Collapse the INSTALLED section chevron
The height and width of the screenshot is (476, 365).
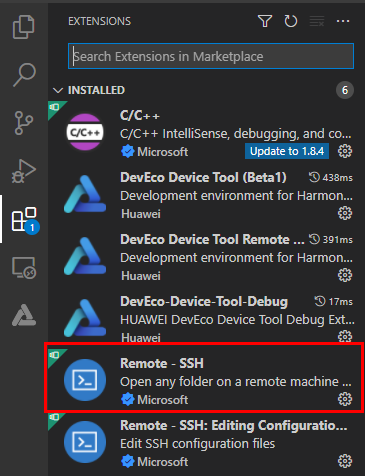tap(58, 90)
